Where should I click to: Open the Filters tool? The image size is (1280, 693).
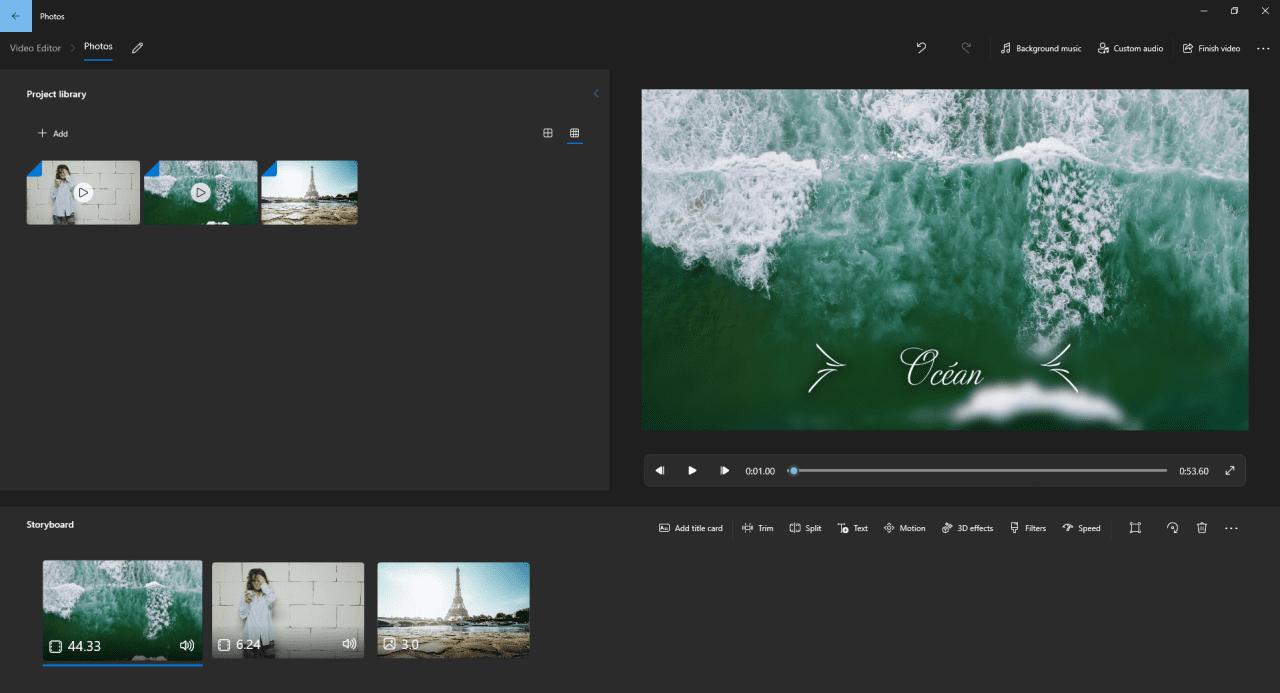(1027, 528)
